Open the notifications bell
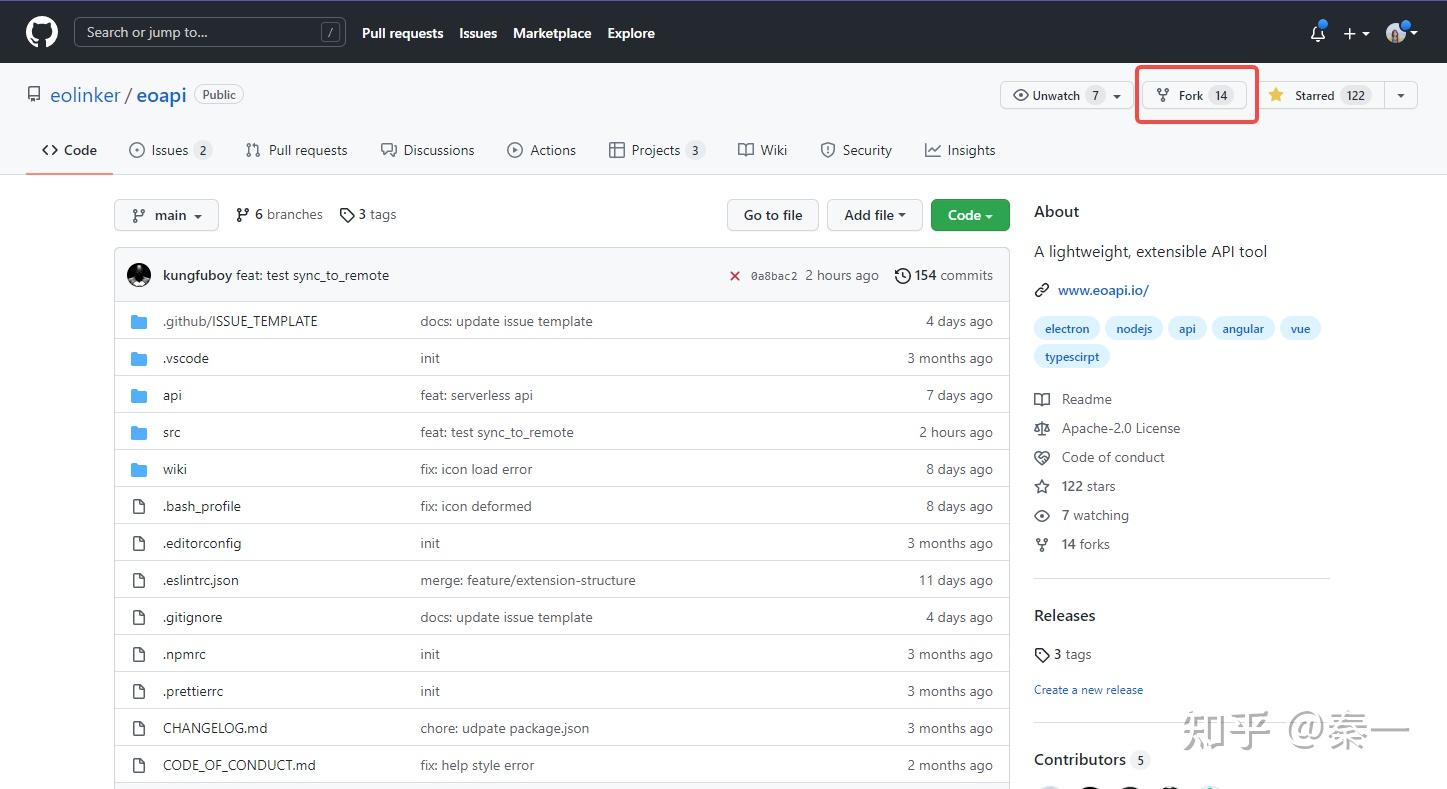Image resolution: width=1447 pixels, height=789 pixels. 1317,33
